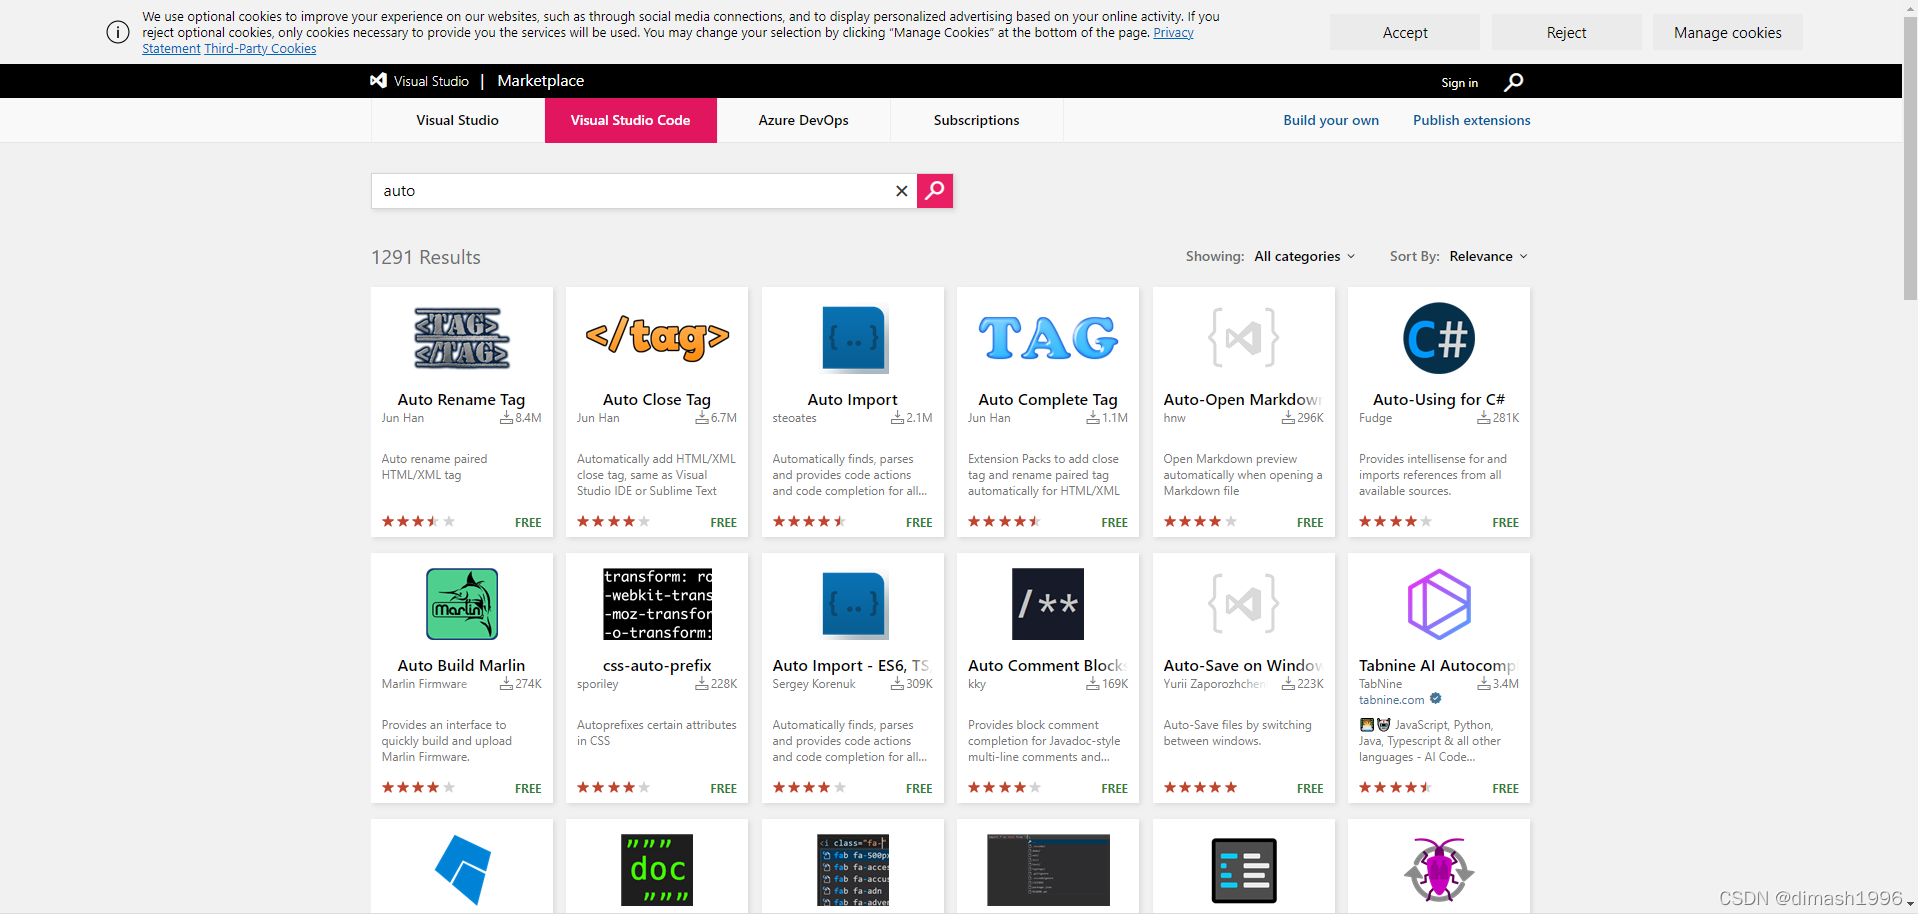Open the css-auto-prefix title

click(657, 665)
